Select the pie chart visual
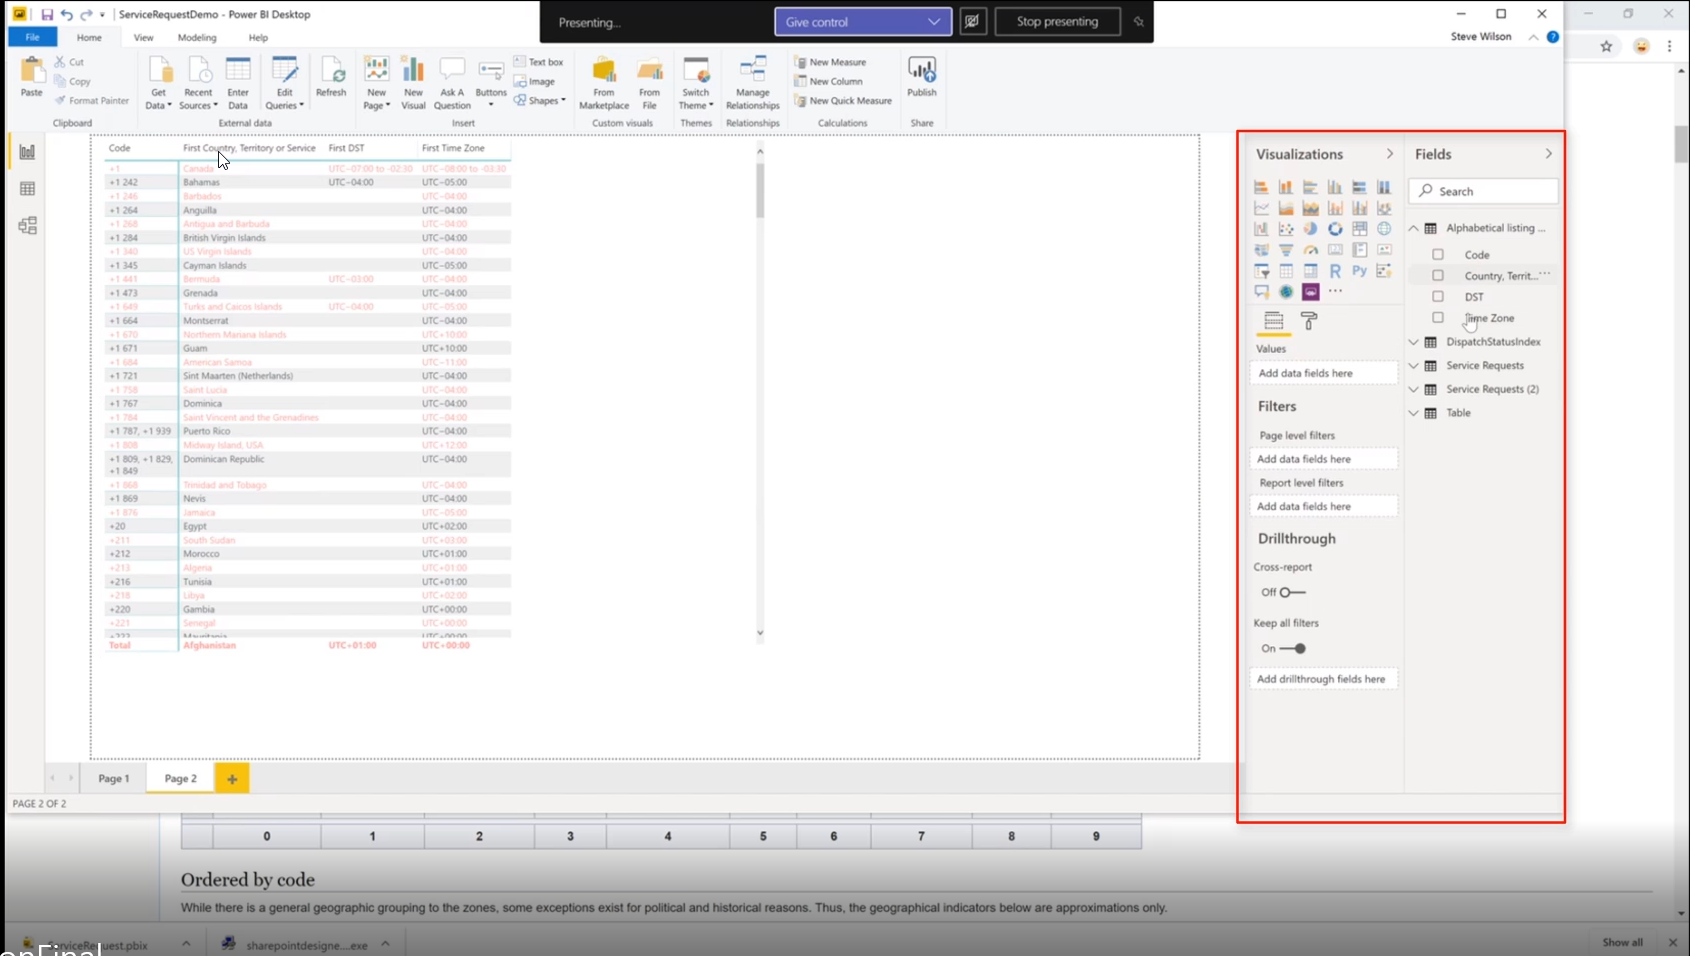The height and width of the screenshot is (956, 1690). (1310, 229)
